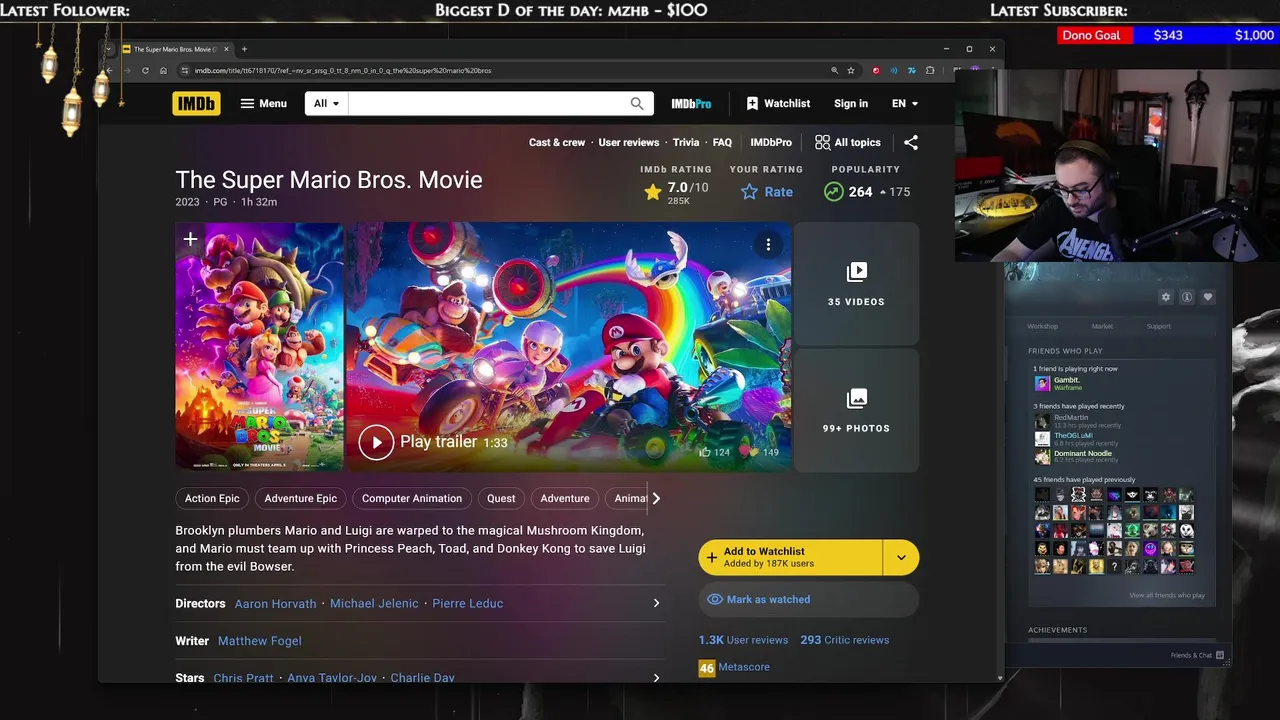Open director Pierre Leduc's page
The image size is (1280, 720).
point(467,604)
